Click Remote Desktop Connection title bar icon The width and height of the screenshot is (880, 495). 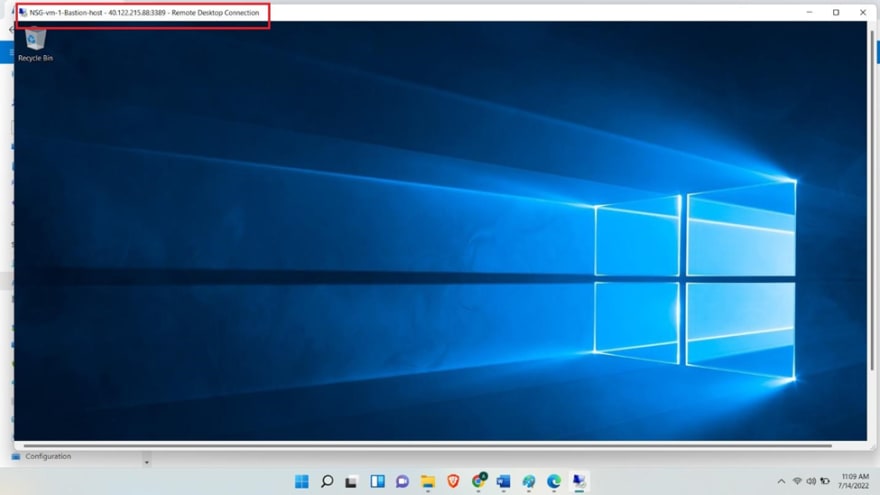23,12
